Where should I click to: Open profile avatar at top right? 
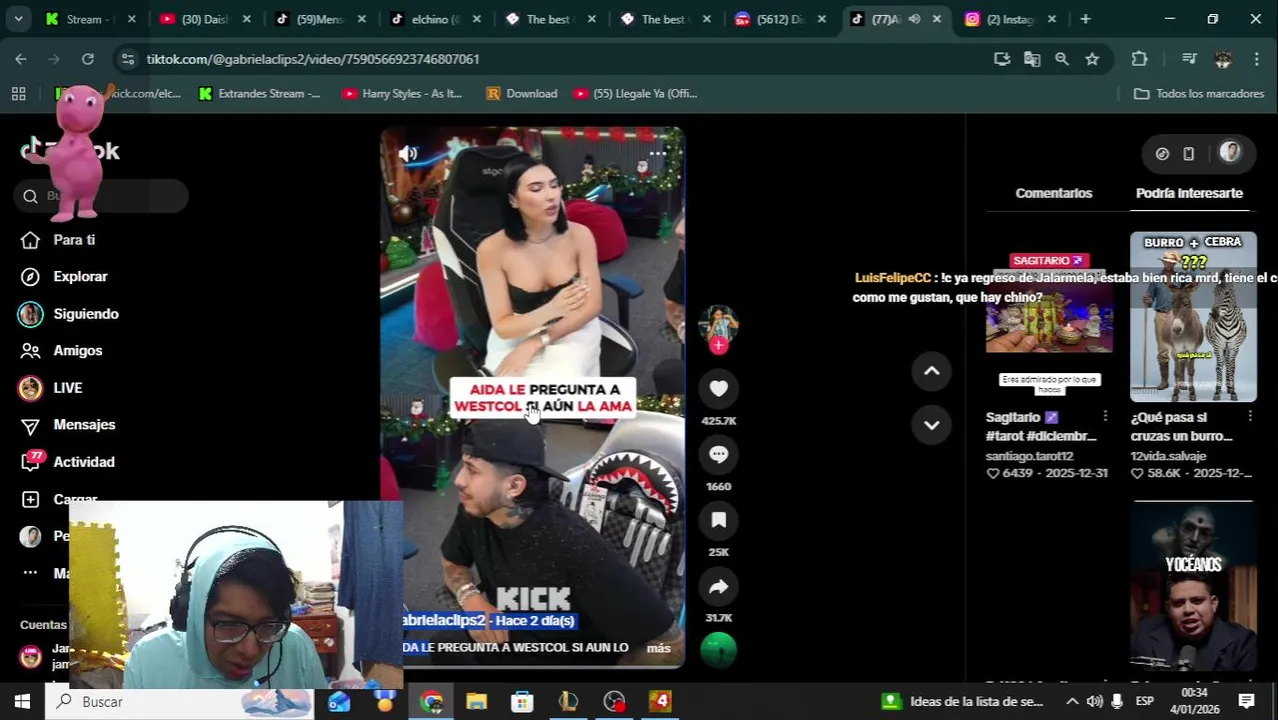pos(1230,153)
